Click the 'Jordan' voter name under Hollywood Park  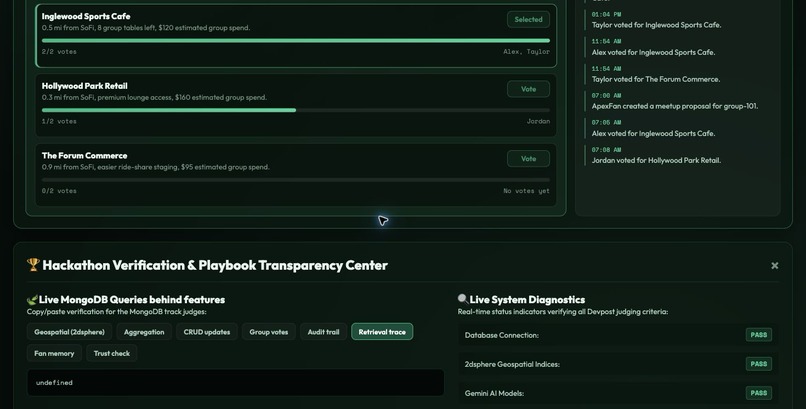pos(538,121)
